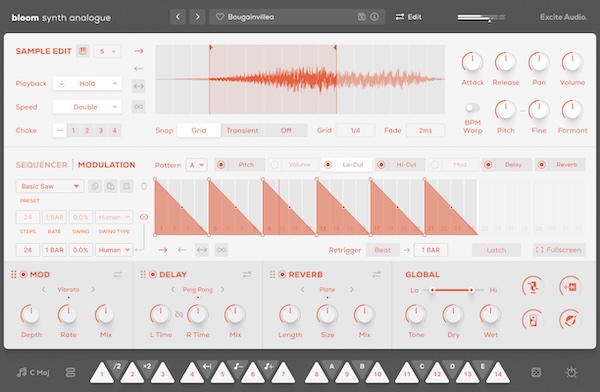Screen dimensions: 600x392
Task: Save preset disk icon
Action: tap(361, 17)
